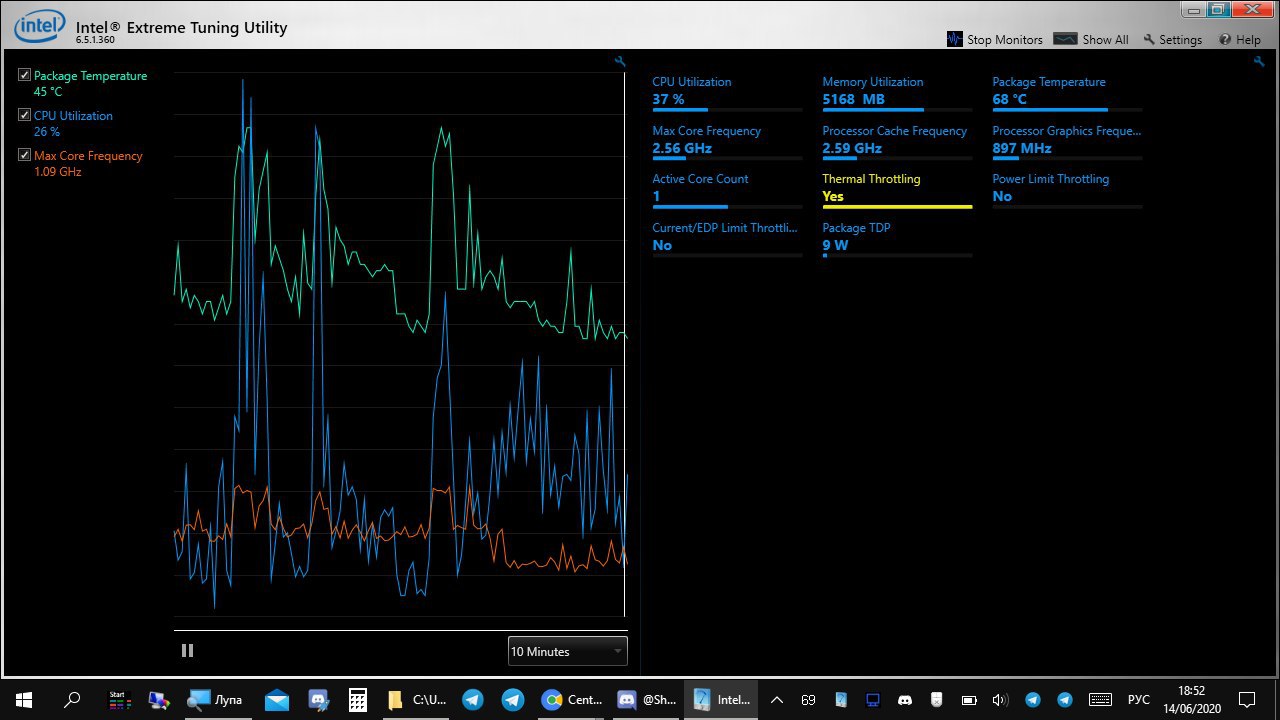Open the Telegram taskbar icon beside File Explorer

coord(473,700)
